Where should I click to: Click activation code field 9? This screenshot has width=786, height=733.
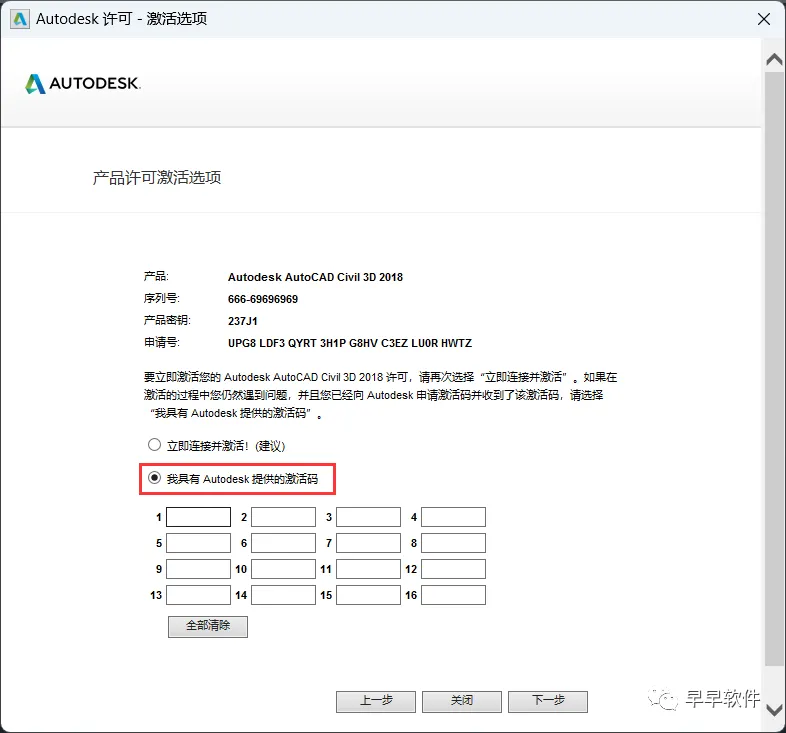(199, 569)
